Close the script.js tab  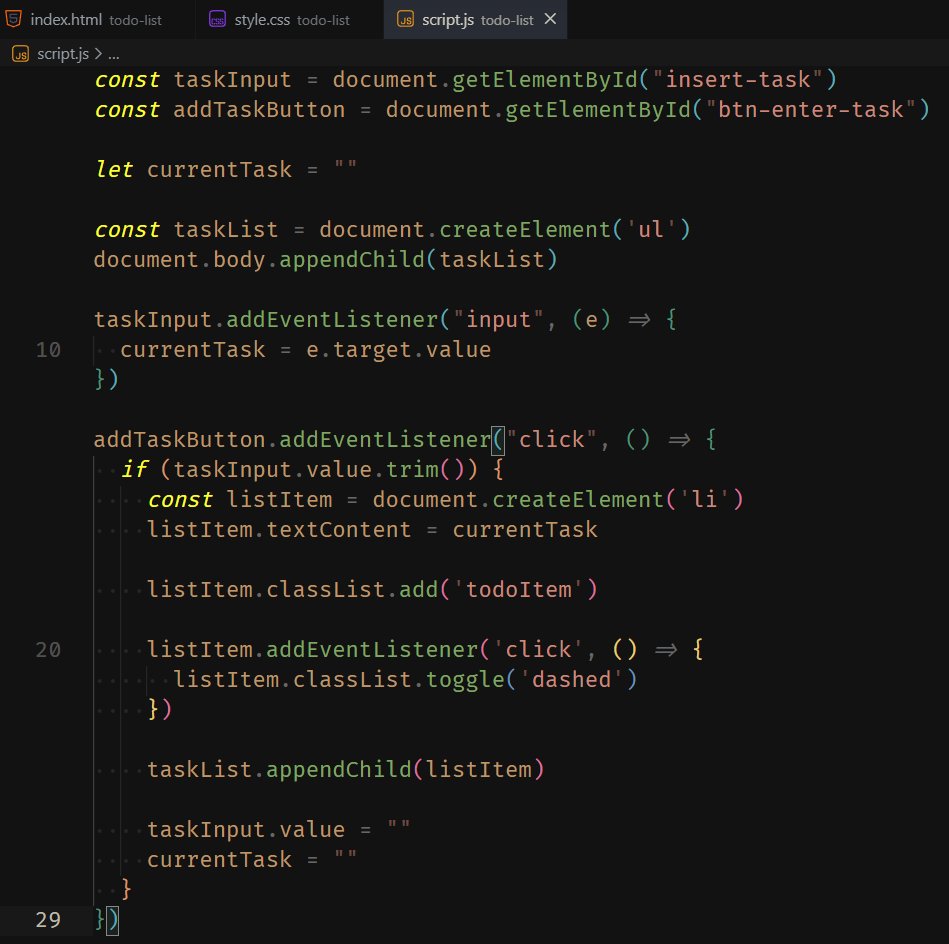pos(550,19)
